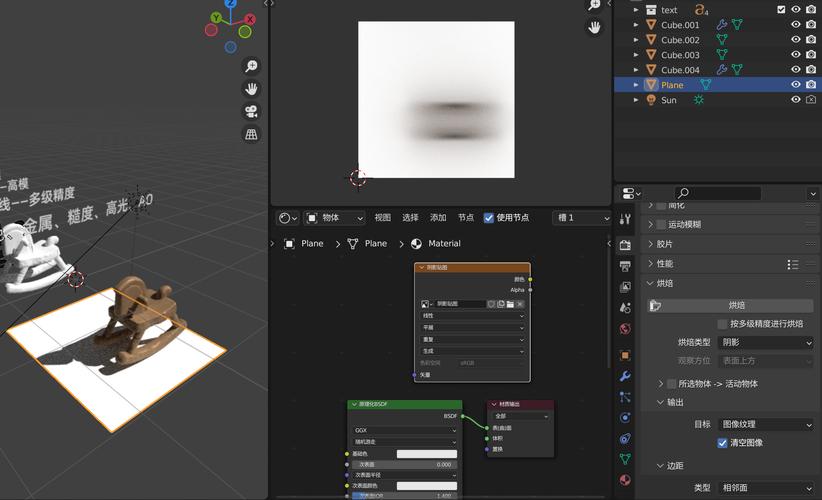
Task: Switch perspective/orthographic grid icon in viewport
Action: (x=252, y=134)
